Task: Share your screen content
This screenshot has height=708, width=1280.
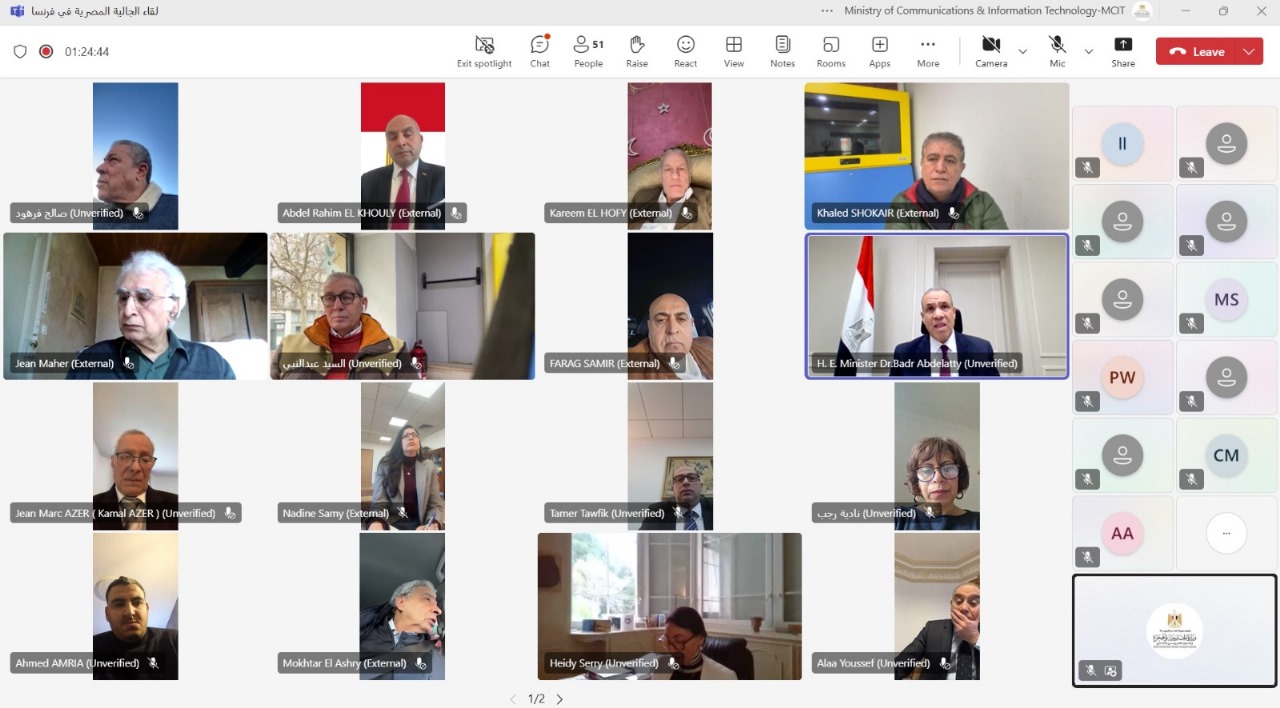Action: [x=1123, y=51]
